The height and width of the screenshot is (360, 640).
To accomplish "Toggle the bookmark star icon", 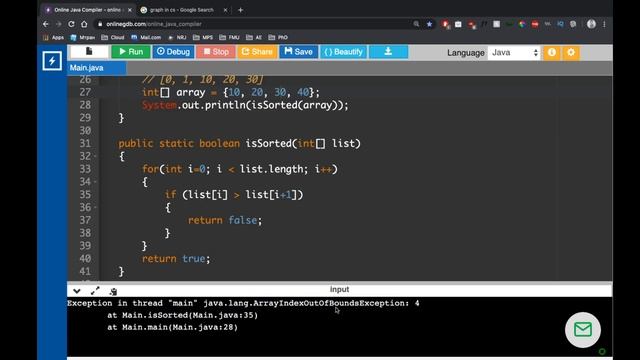I will tap(429, 24).
